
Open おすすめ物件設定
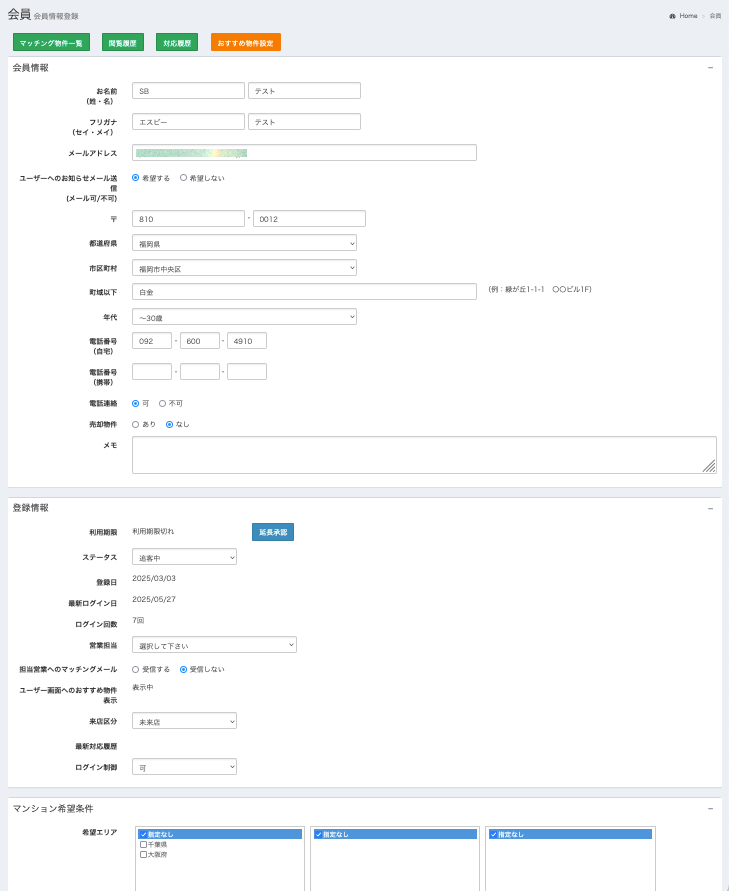(245, 42)
